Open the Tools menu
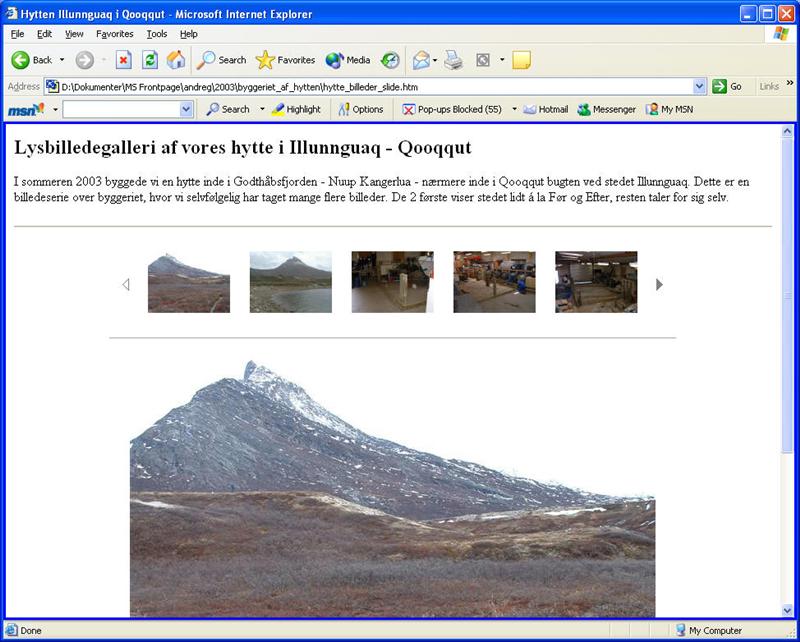Viewport: 800px width, 642px height. click(x=157, y=34)
